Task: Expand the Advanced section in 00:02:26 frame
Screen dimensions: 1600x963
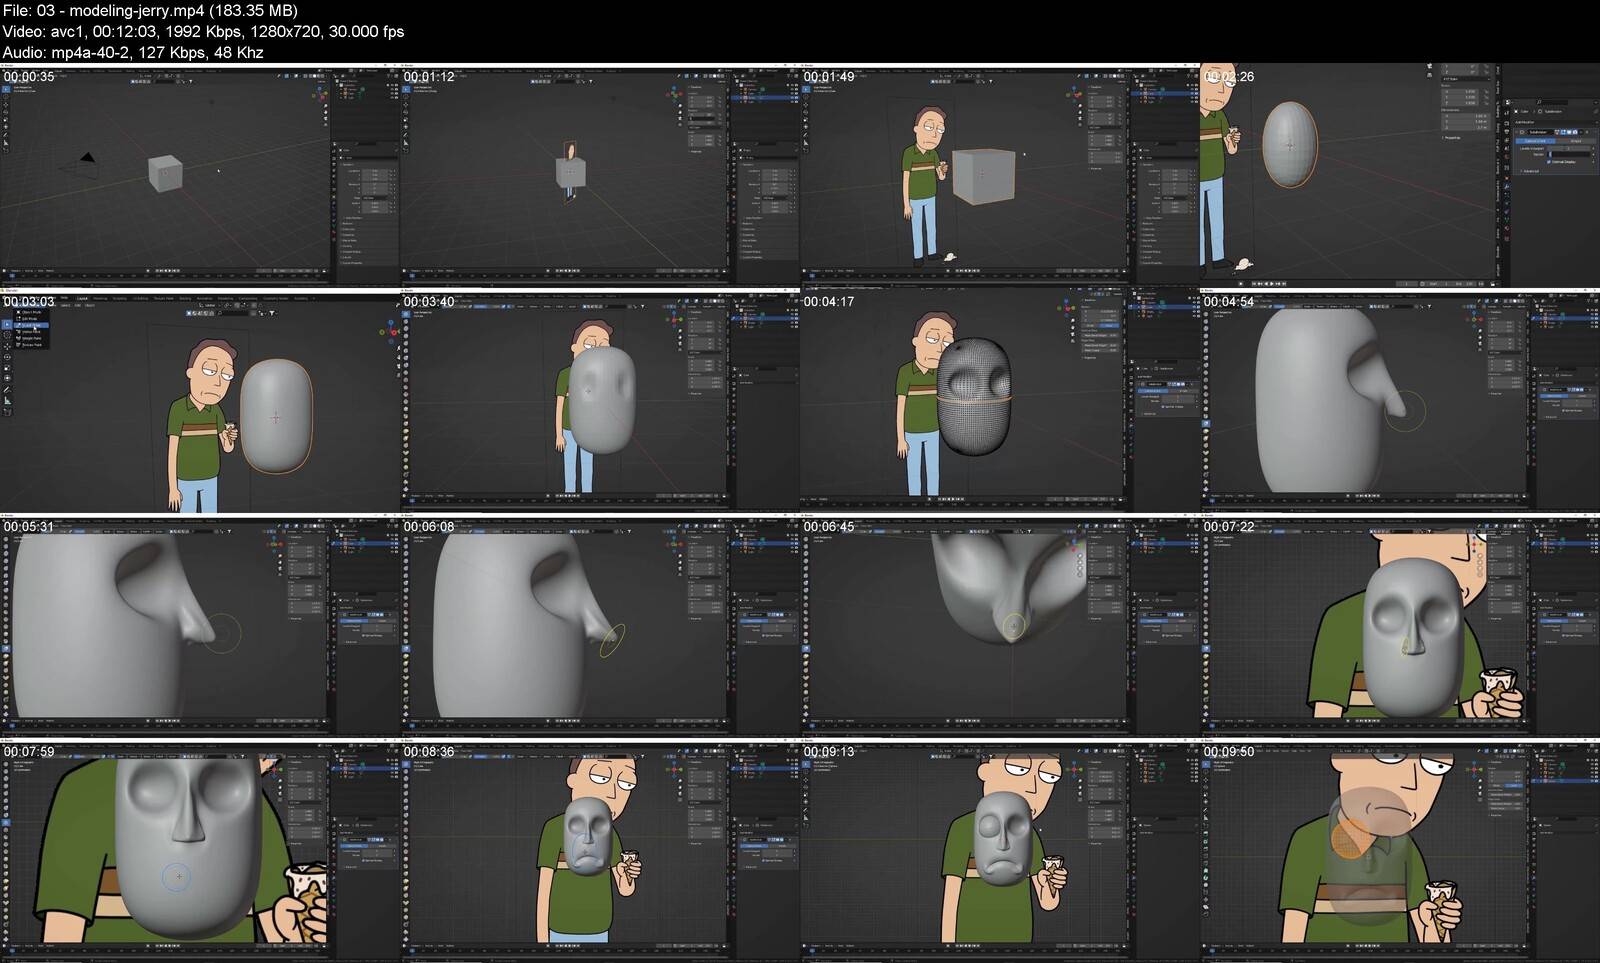Action: click(x=1530, y=171)
